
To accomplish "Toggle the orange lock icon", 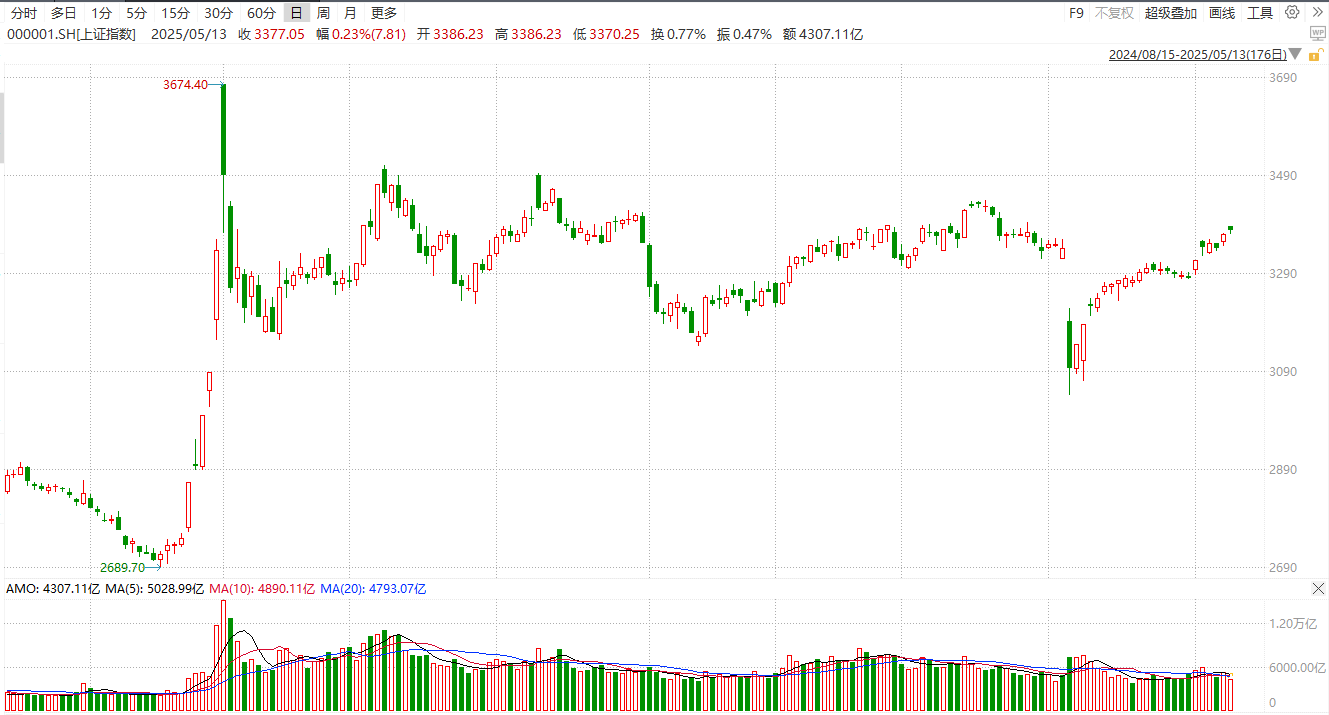I will (x=1317, y=53).
